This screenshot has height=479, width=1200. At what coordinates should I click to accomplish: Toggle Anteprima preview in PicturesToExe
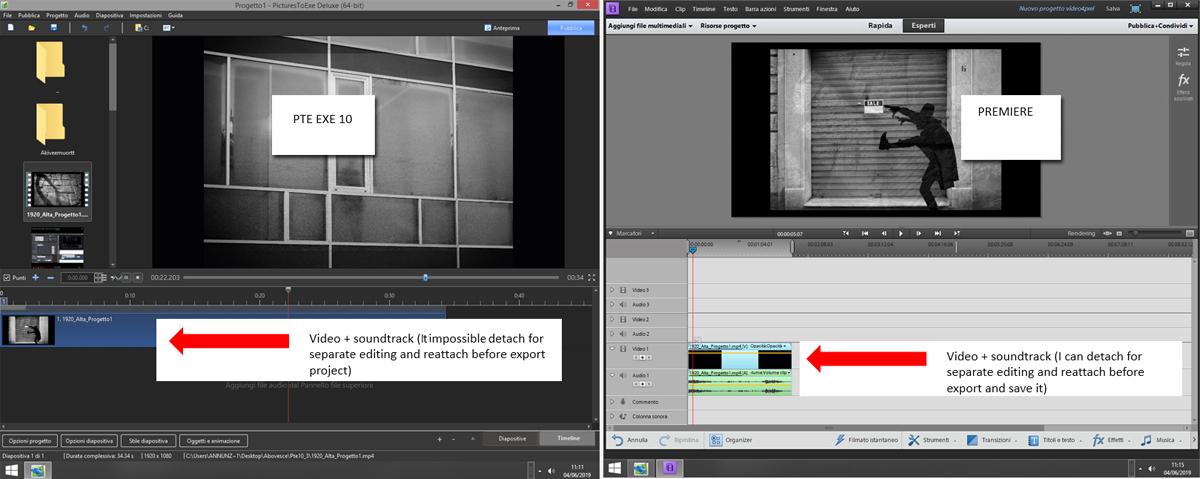click(x=503, y=28)
